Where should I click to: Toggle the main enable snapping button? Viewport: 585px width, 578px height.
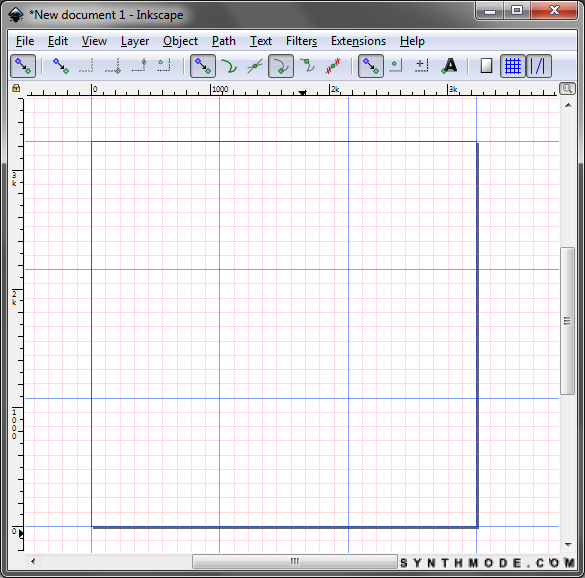(x=23, y=66)
